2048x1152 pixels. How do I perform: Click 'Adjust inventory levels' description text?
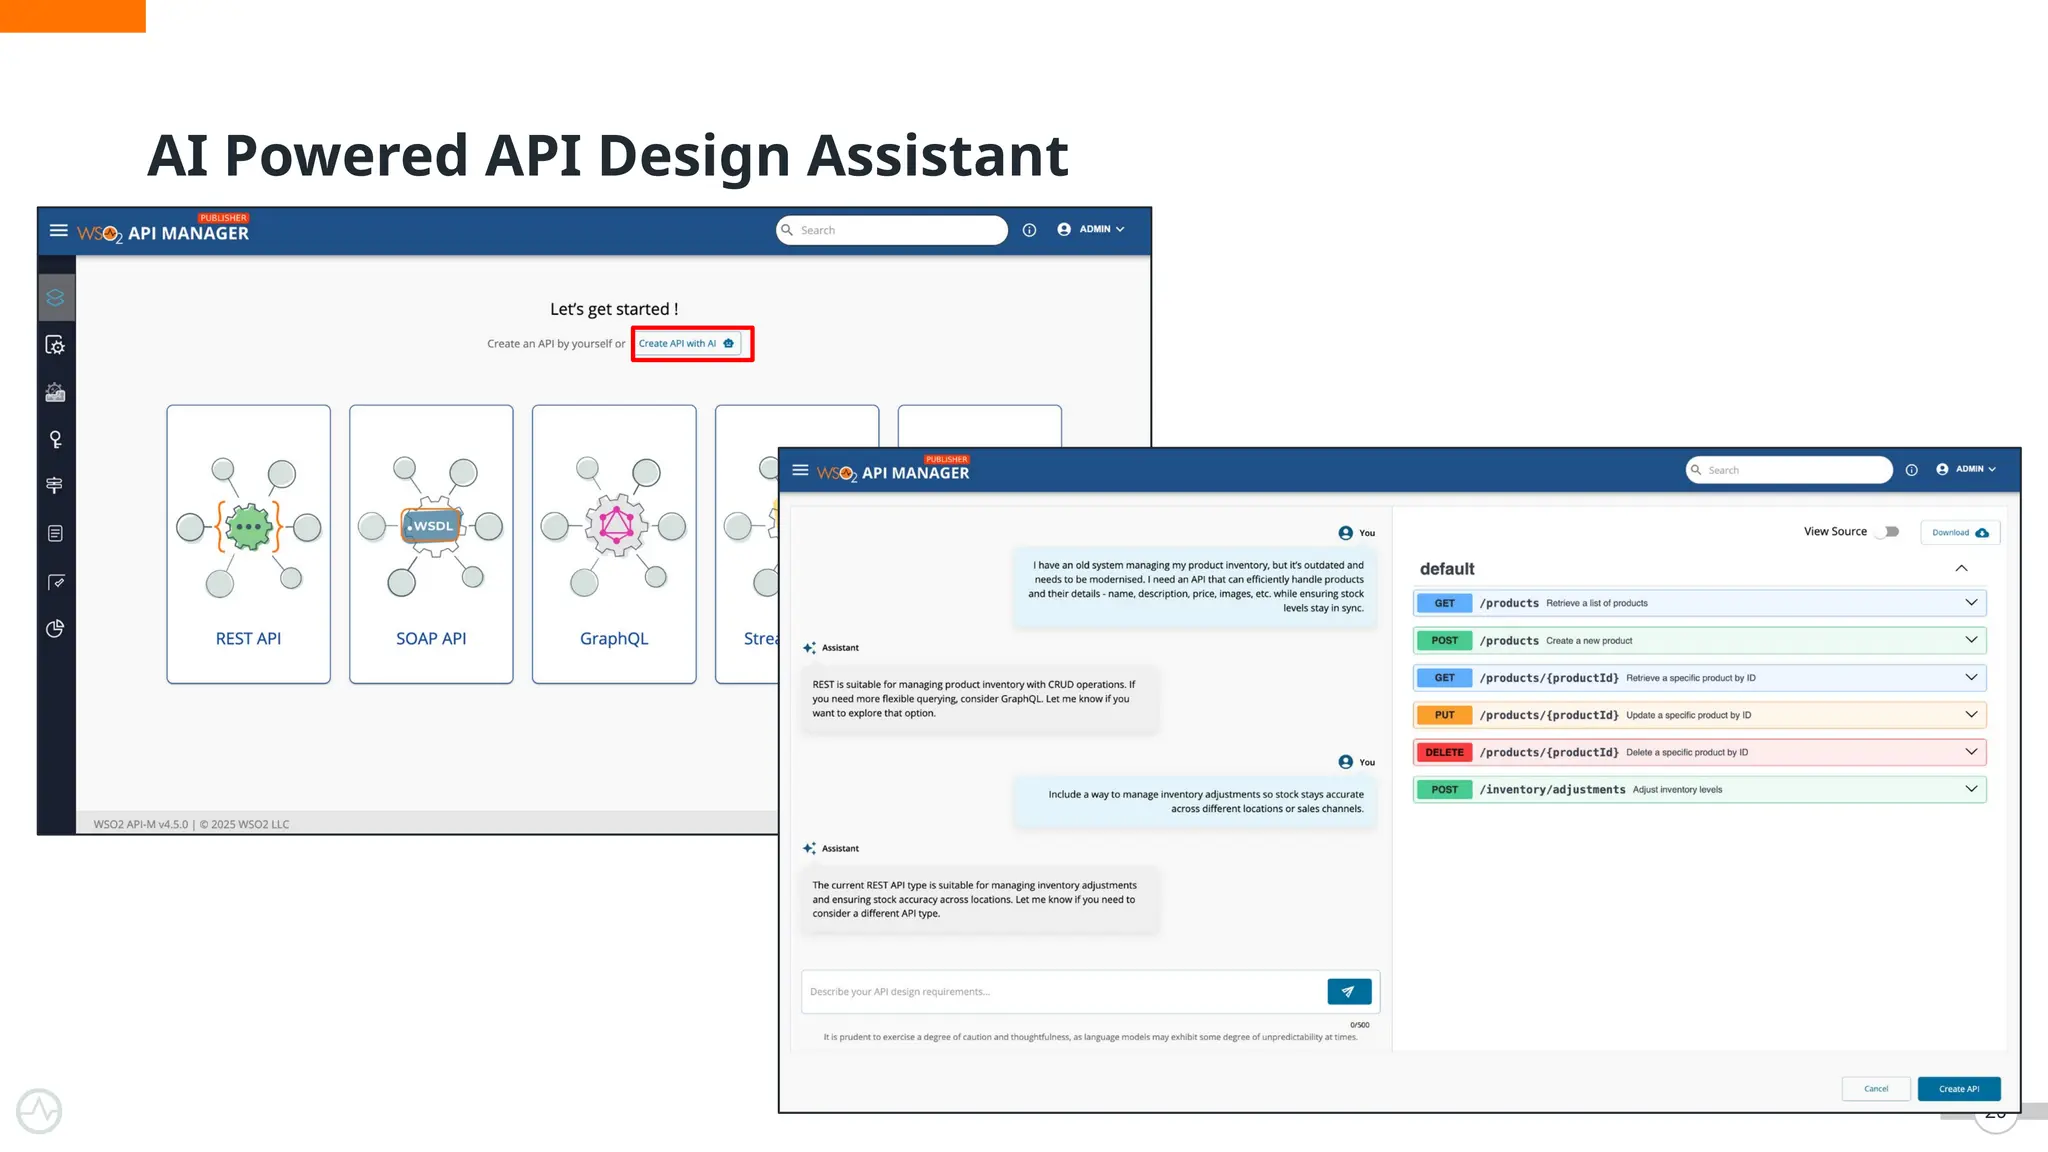[1678, 790]
